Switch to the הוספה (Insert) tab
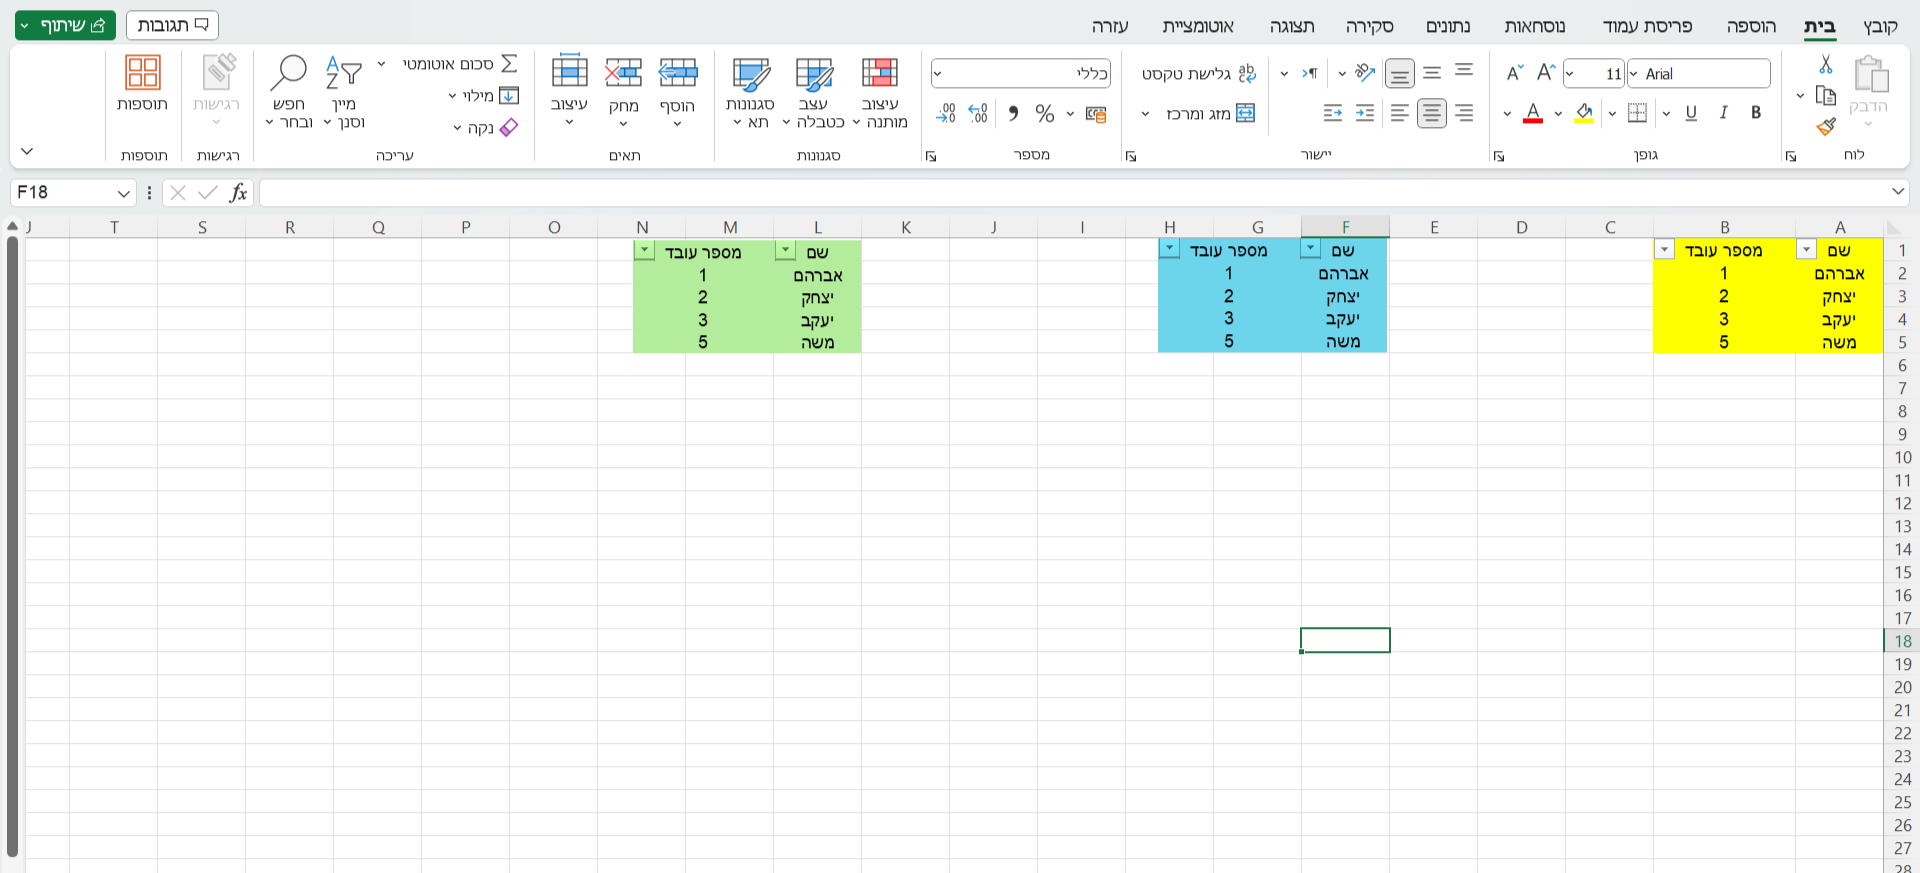Image resolution: width=1920 pixels, height=873 pixels. [1751, 26]
